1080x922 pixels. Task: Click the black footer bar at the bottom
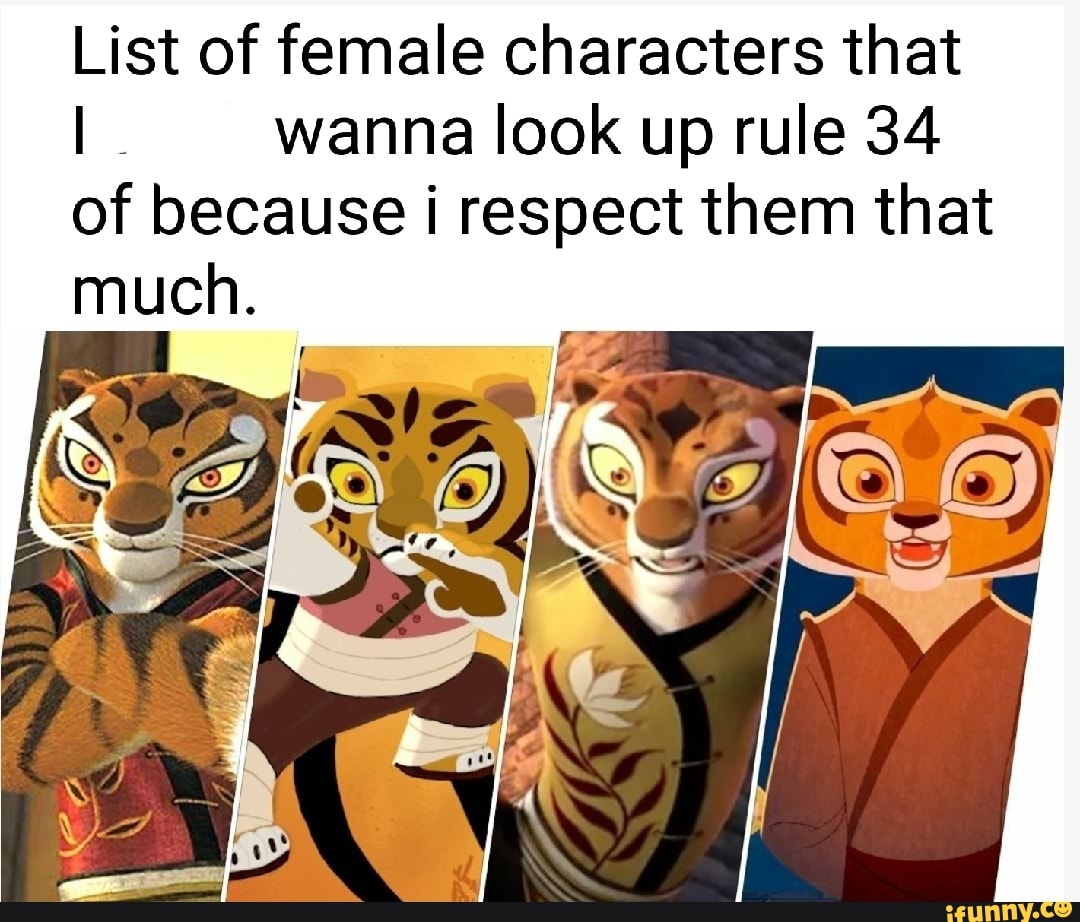pyautogui.click(x=540, y=912)
